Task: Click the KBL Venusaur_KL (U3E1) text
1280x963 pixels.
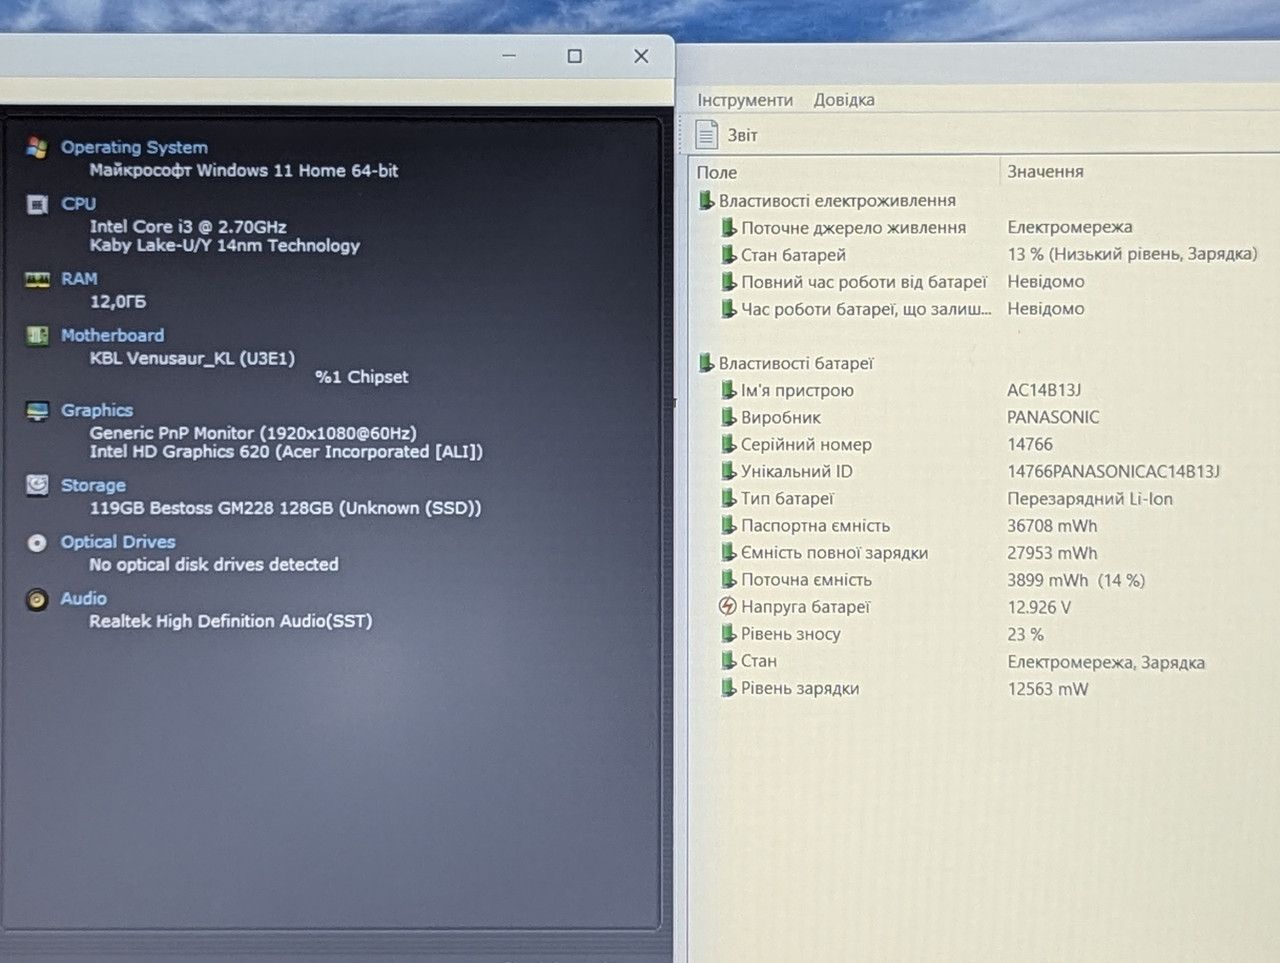Action: pos(192,358)
